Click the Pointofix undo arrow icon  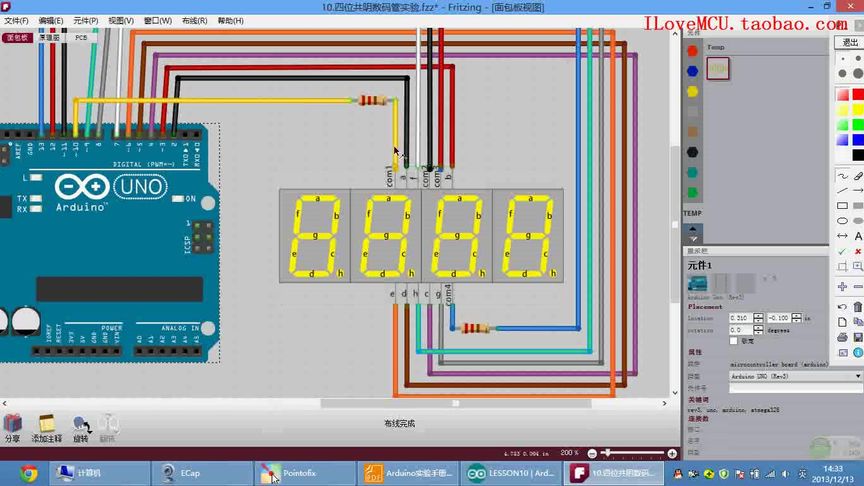pos(842,306)
